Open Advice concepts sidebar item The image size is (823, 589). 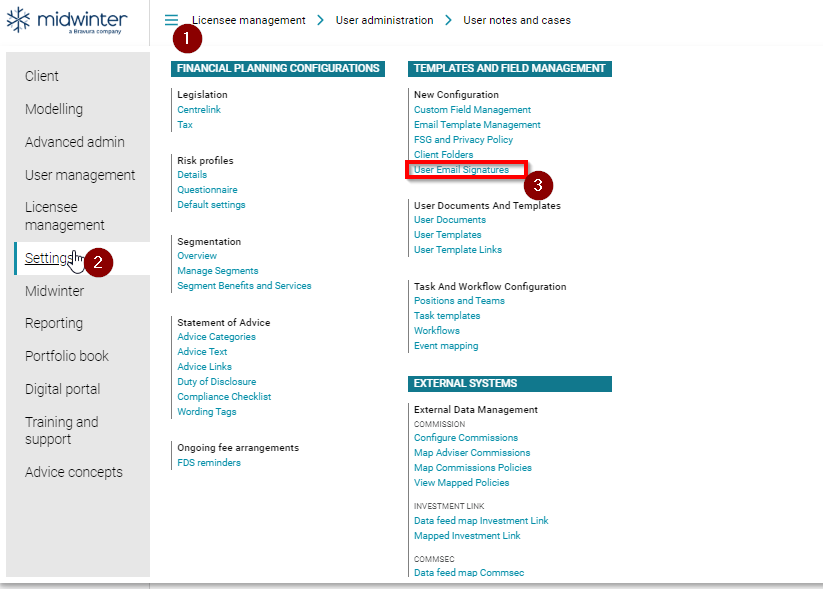click(x=73, y=472)
